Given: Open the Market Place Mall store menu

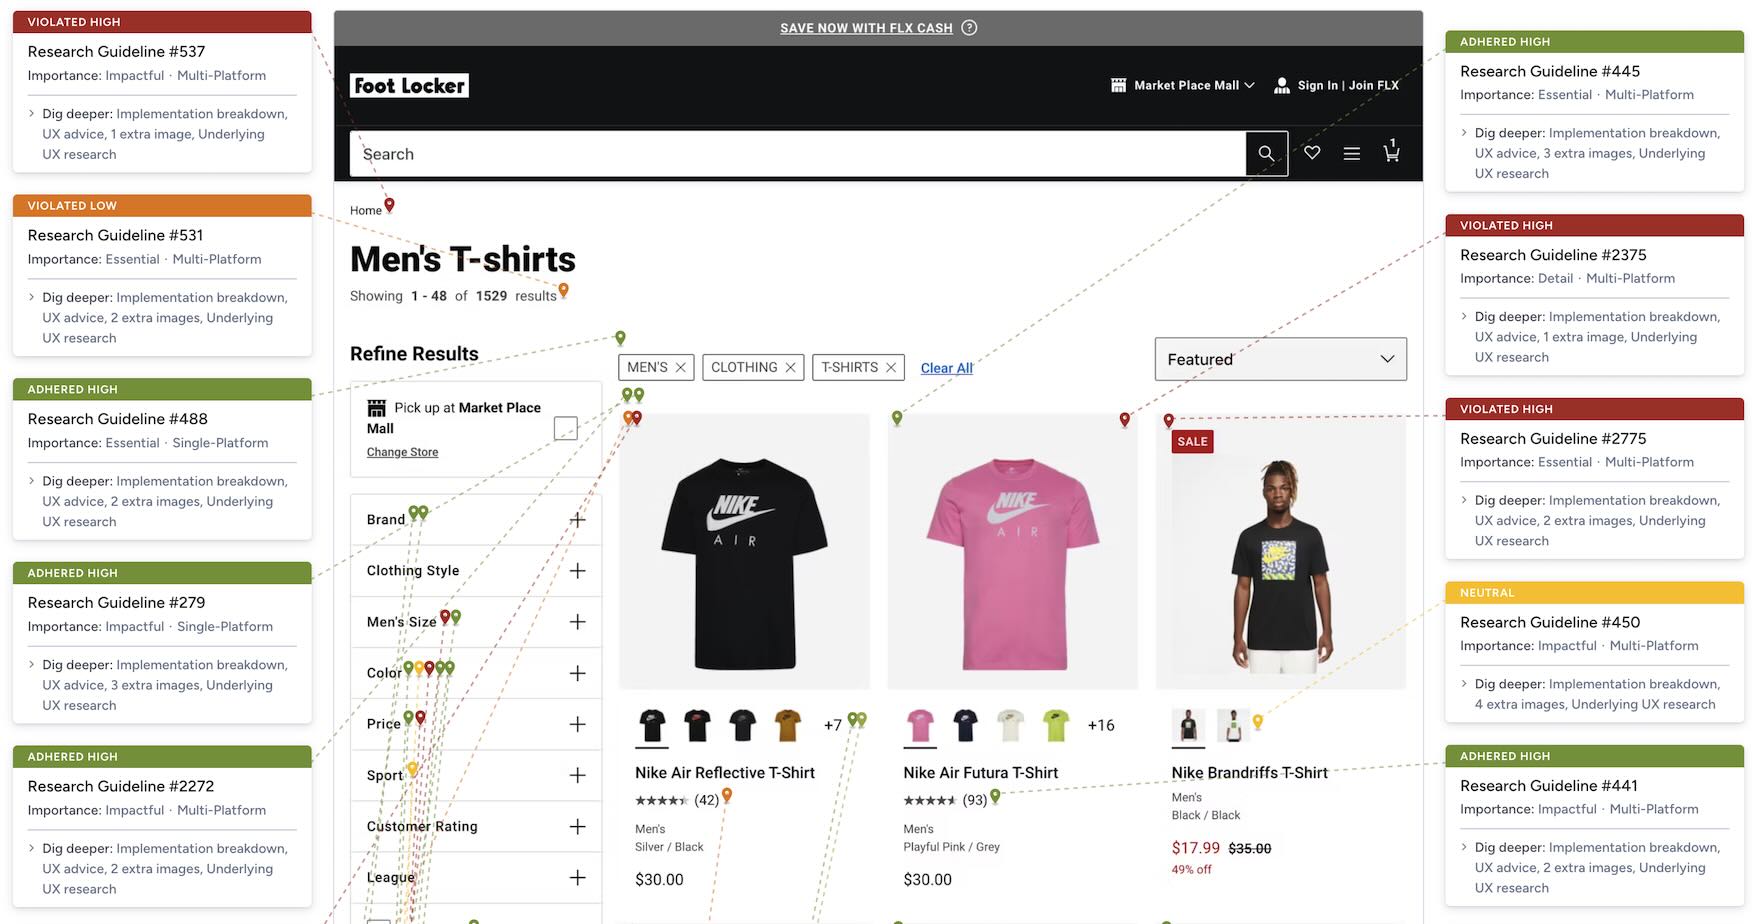Looking at the screenshot, I should [x=1182, y=86].
